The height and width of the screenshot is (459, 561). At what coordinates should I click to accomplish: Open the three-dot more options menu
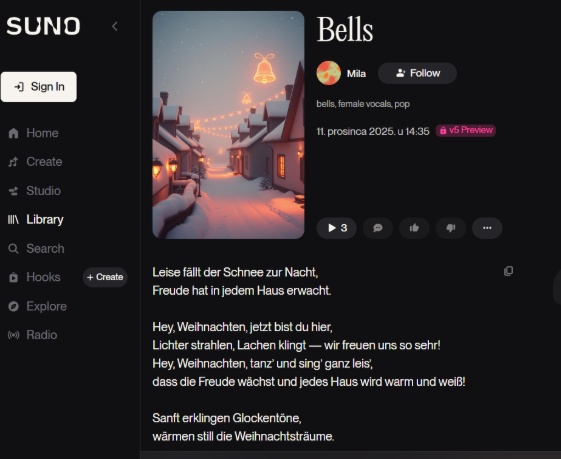point(487,228)
